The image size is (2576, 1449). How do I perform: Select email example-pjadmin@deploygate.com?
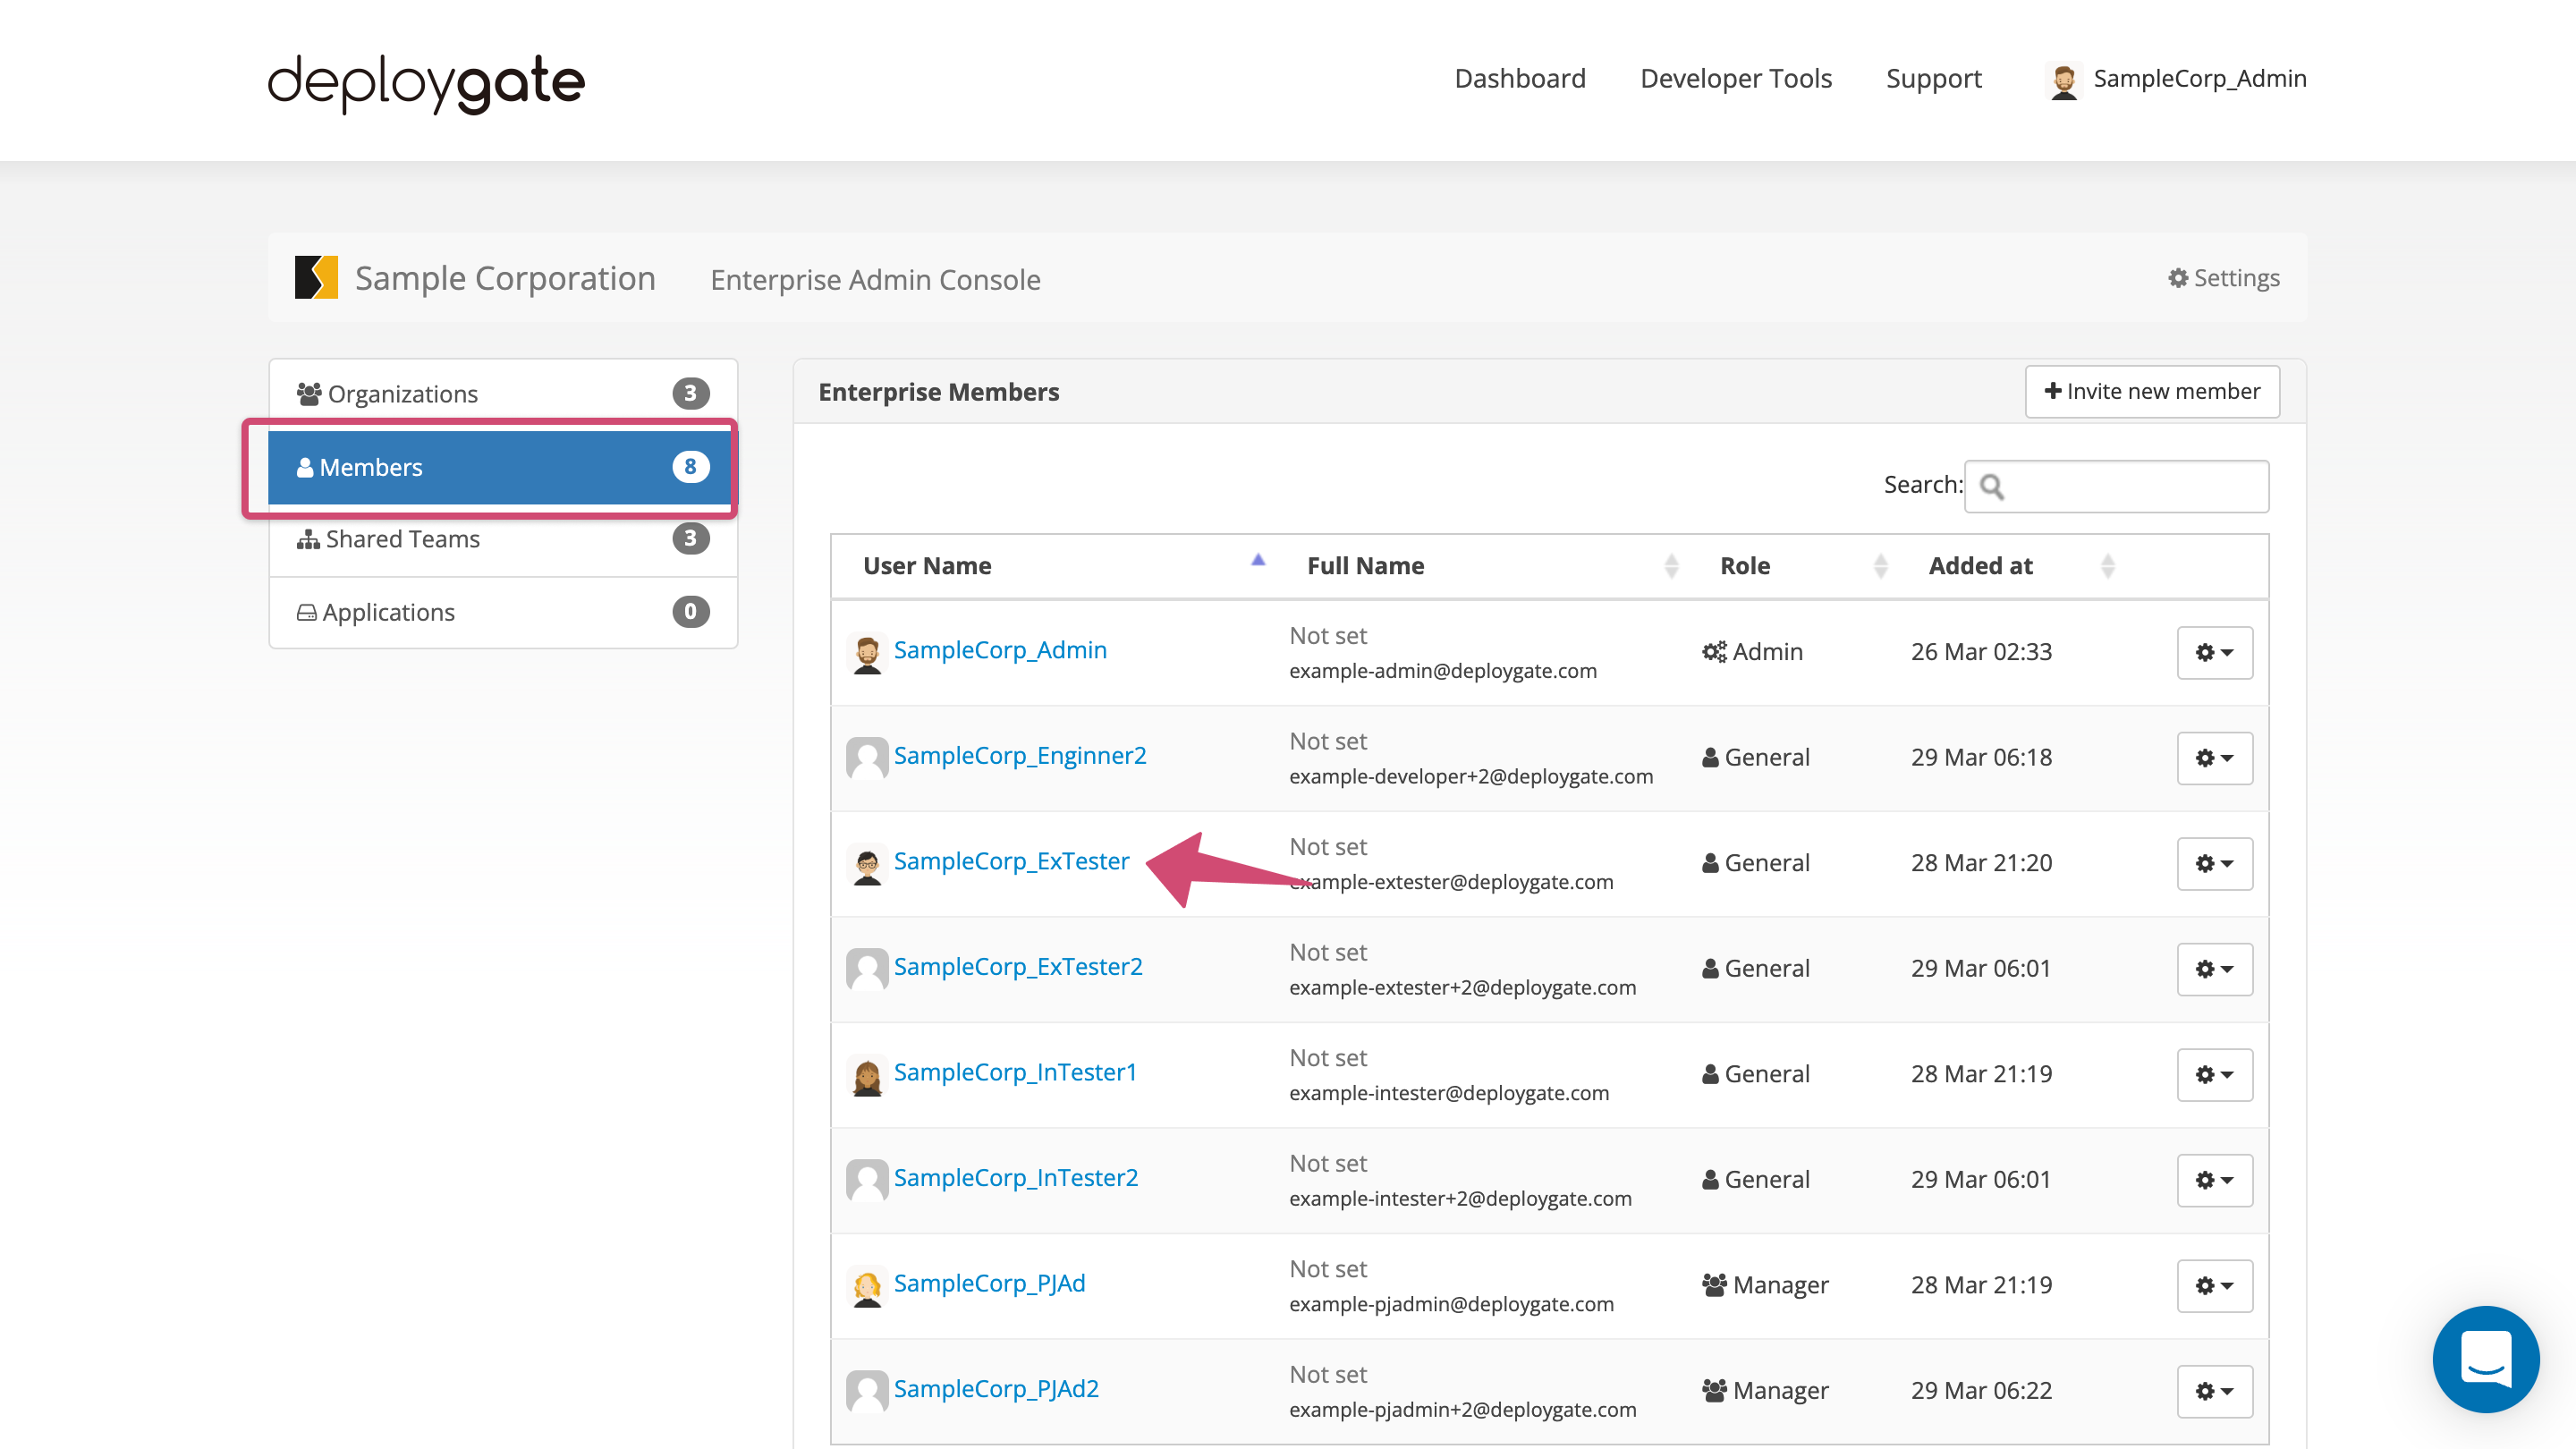[x=1451, y=1304]
